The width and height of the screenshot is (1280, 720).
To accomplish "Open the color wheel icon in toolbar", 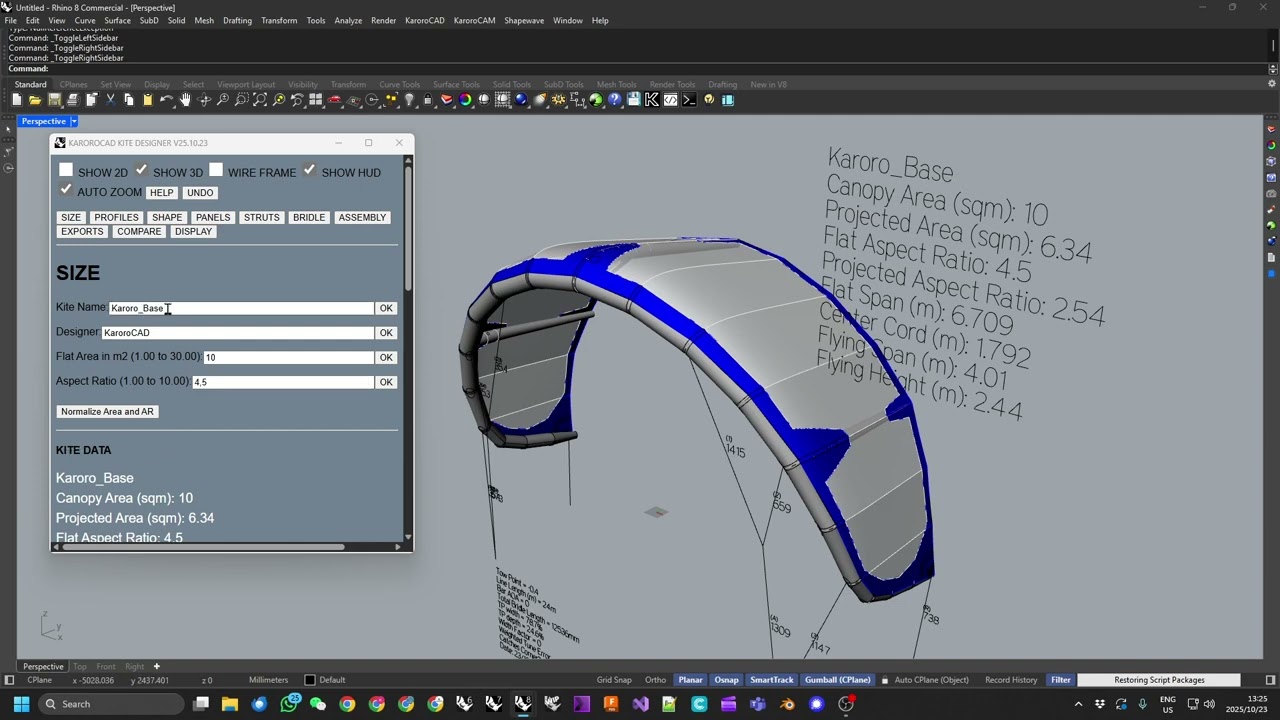I will pyautogui.click(x=465, y=100).
